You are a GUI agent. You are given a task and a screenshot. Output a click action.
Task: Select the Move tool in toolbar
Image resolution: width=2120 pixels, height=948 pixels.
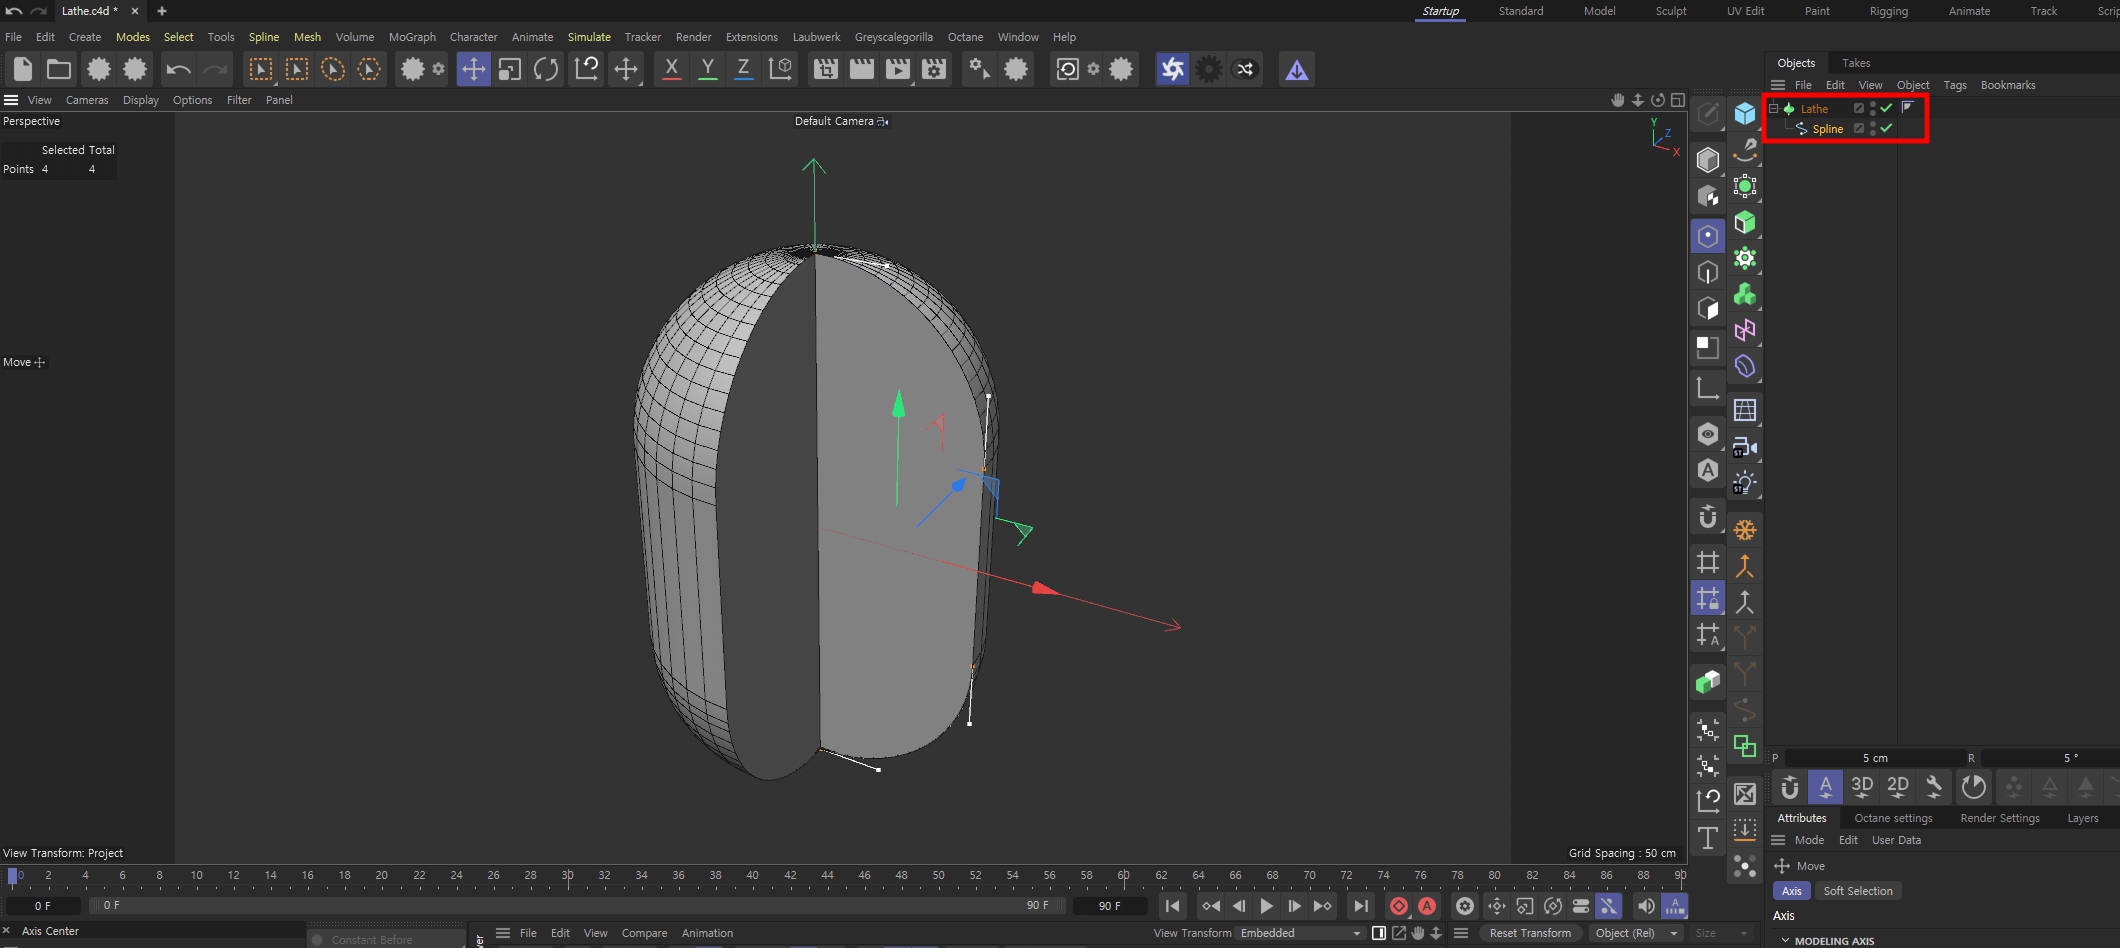point(473,69)
